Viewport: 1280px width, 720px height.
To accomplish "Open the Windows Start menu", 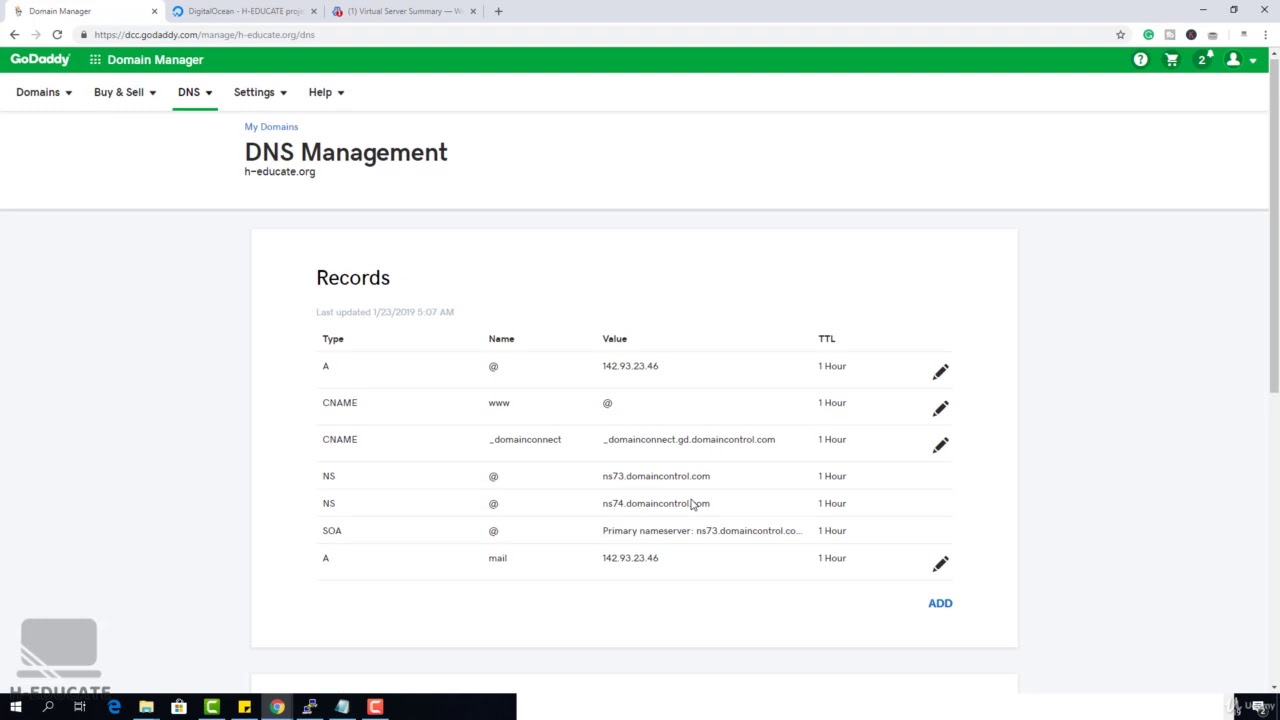I will [15, 707].
